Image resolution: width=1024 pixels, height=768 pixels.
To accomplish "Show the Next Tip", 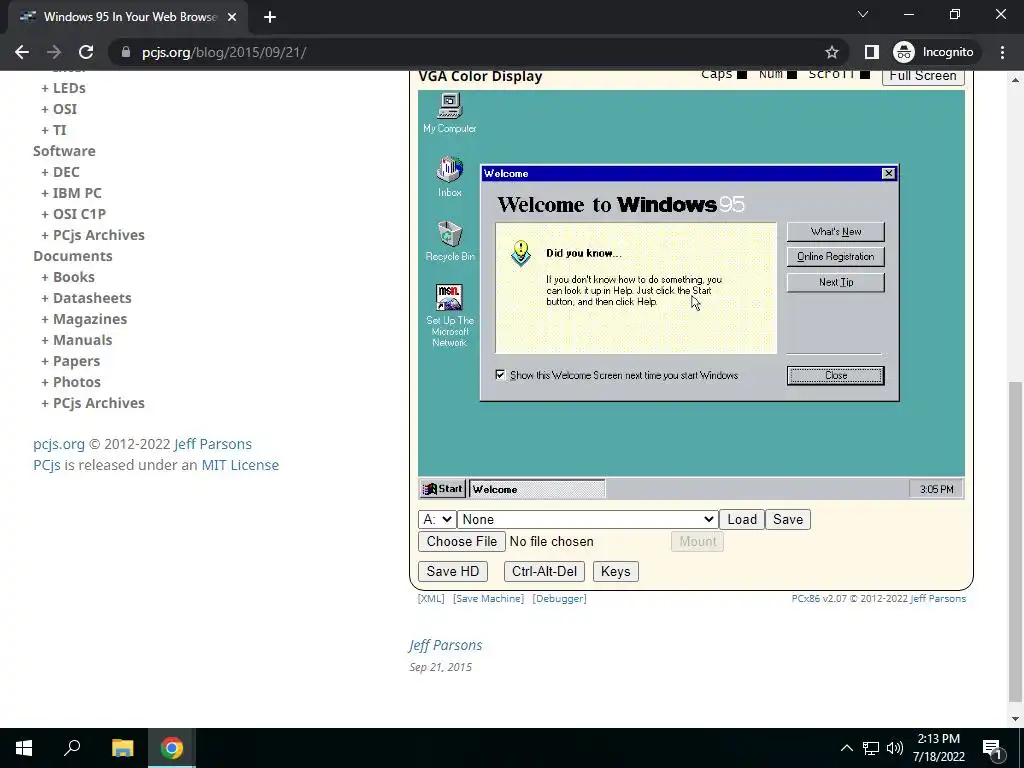I will tap(835, 282).
